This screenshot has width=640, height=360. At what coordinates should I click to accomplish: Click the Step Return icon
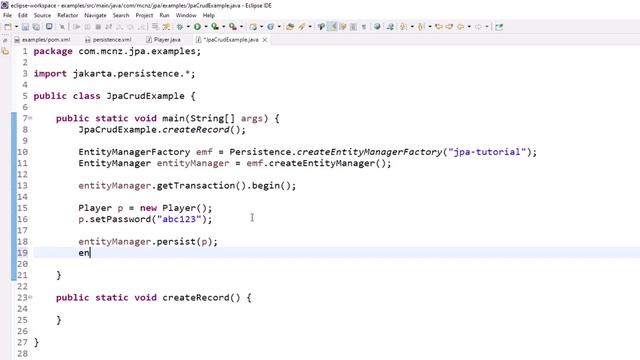(140, 27)
